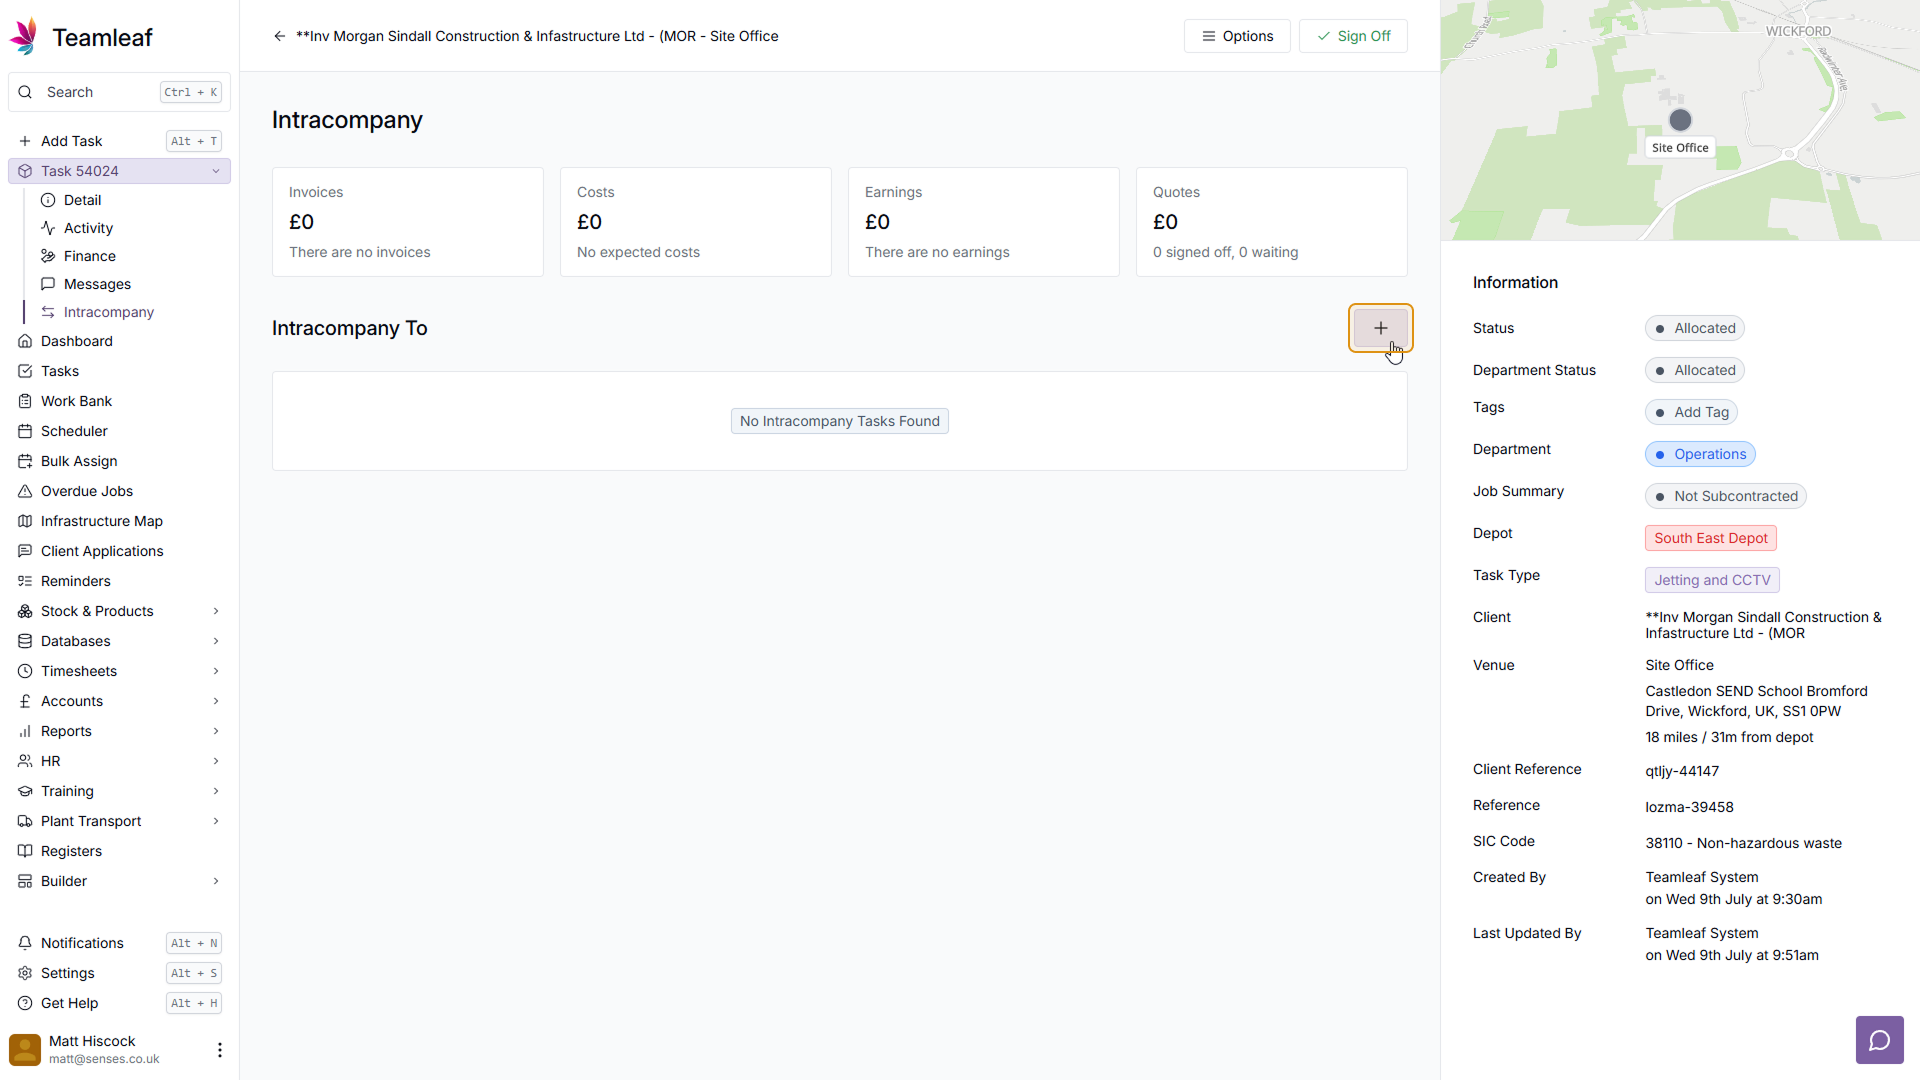
Task: Click client reference 'qtljy-44147'
Action: tap(1682, 771)
